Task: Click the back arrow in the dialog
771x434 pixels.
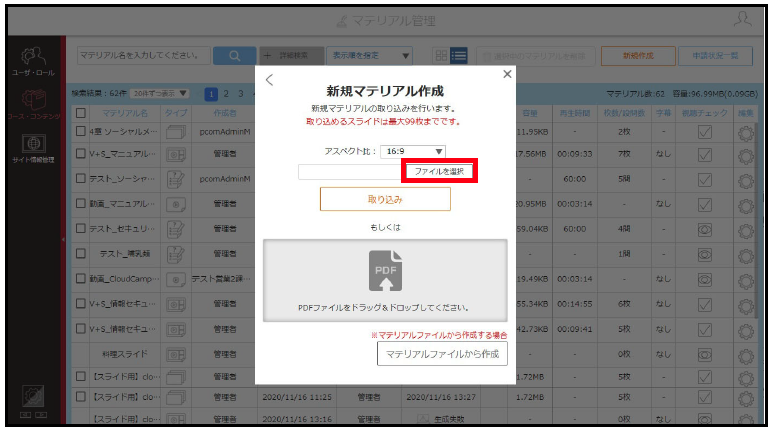Action: click(269, 80)
